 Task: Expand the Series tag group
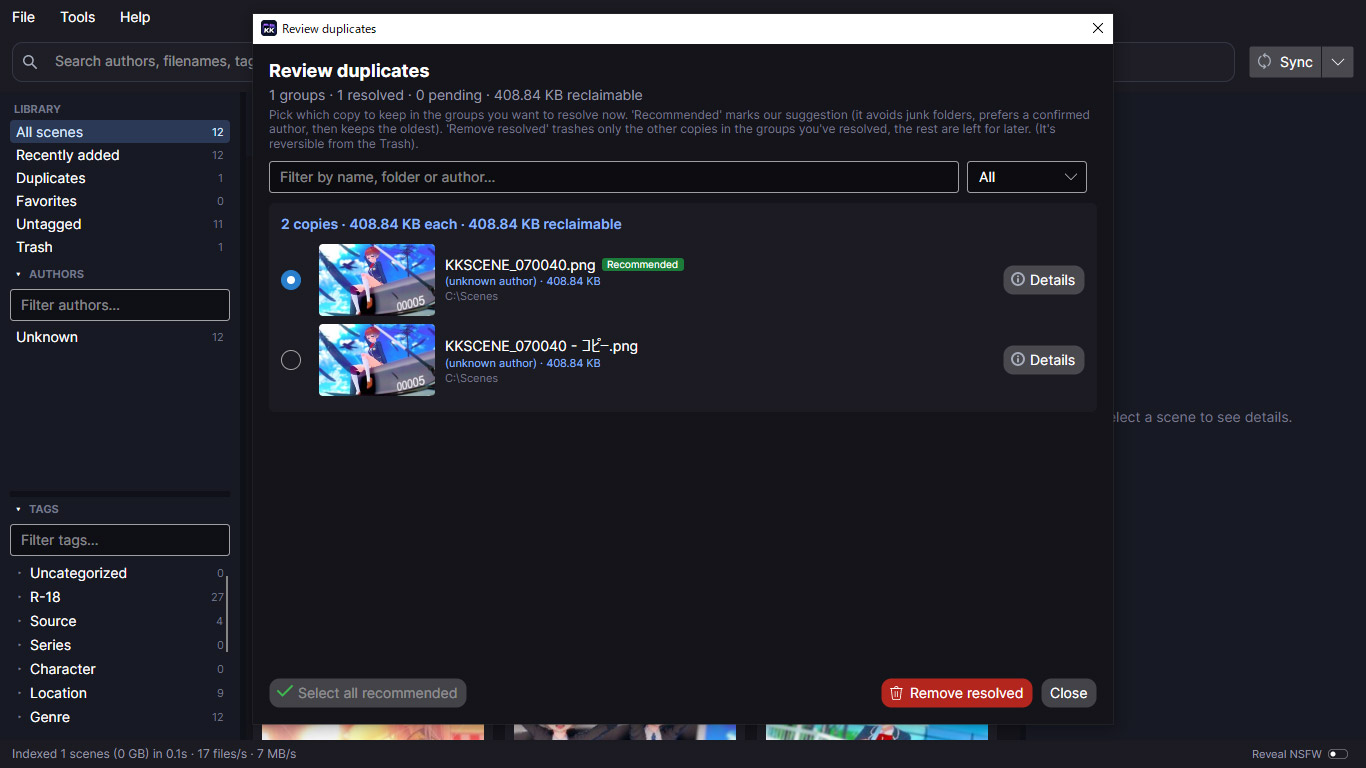19,645
